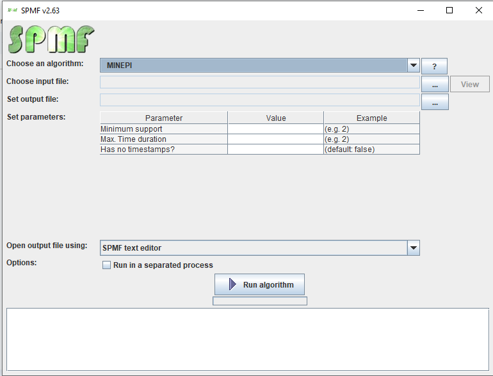The width and height of the screenshot is (493, 376).
Task: Click the Parameter column header
Action: pyautogui.click(x=164, y=118)
